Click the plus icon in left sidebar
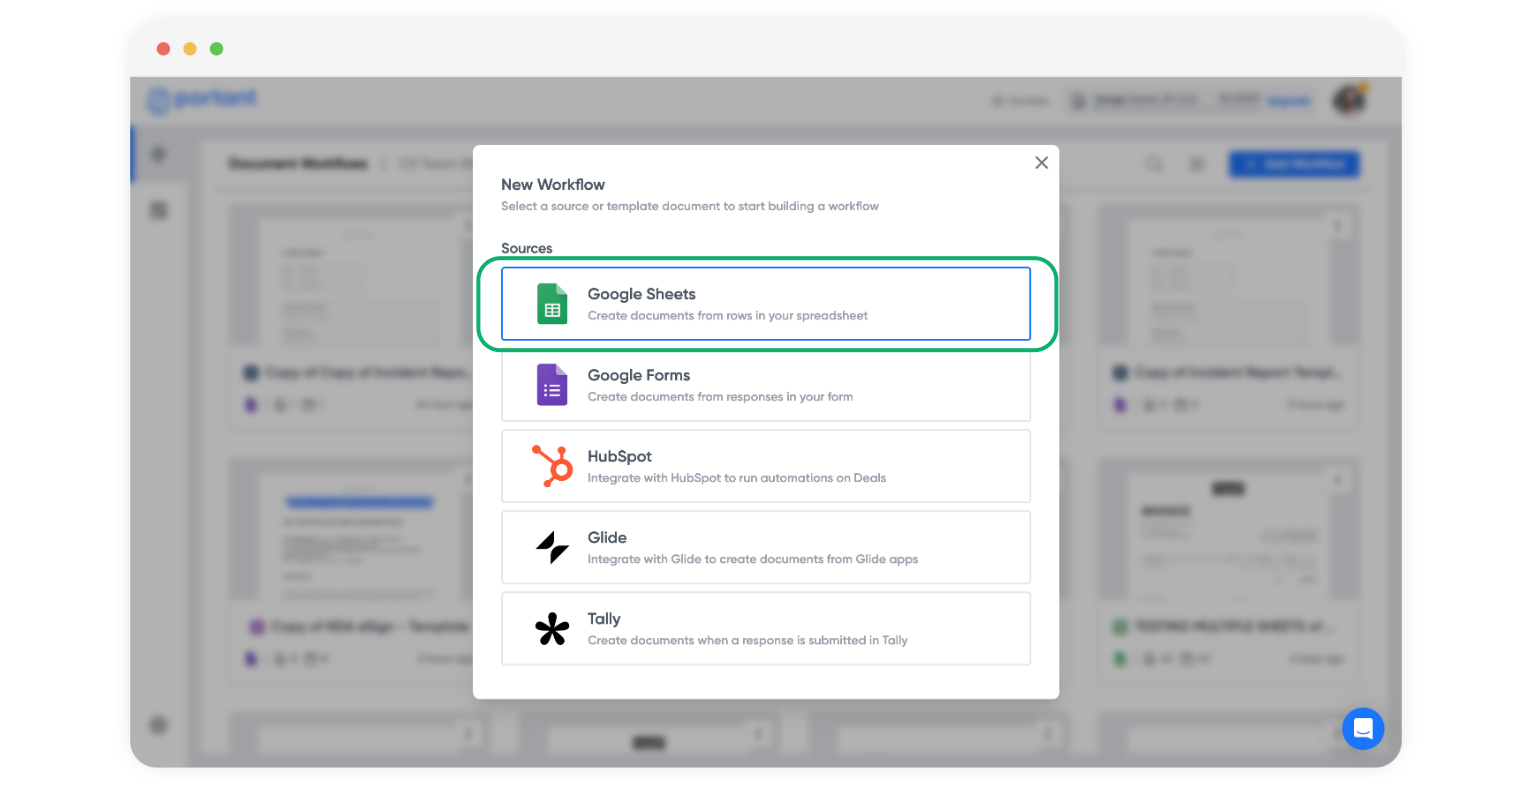The image size is (1532, 788). pos(159,155)
